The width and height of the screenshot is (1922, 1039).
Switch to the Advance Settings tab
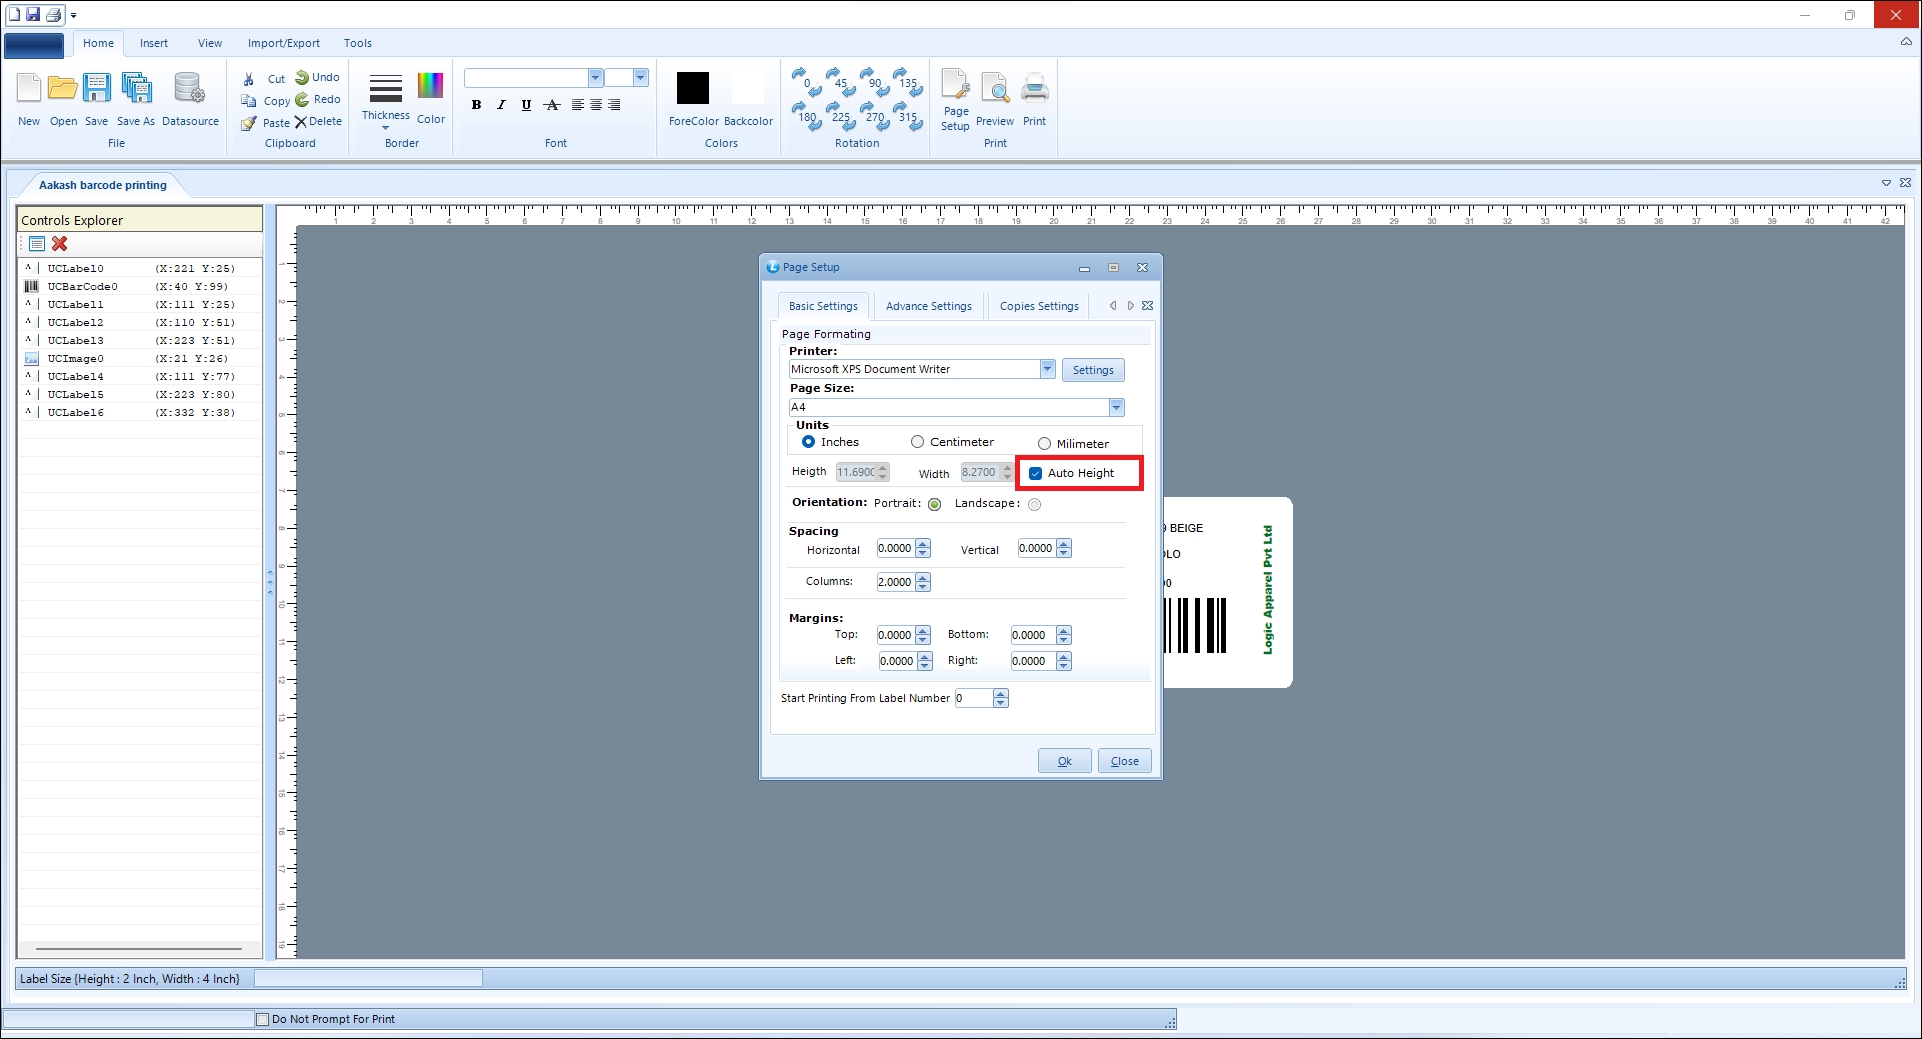click(x=928, y=306)
